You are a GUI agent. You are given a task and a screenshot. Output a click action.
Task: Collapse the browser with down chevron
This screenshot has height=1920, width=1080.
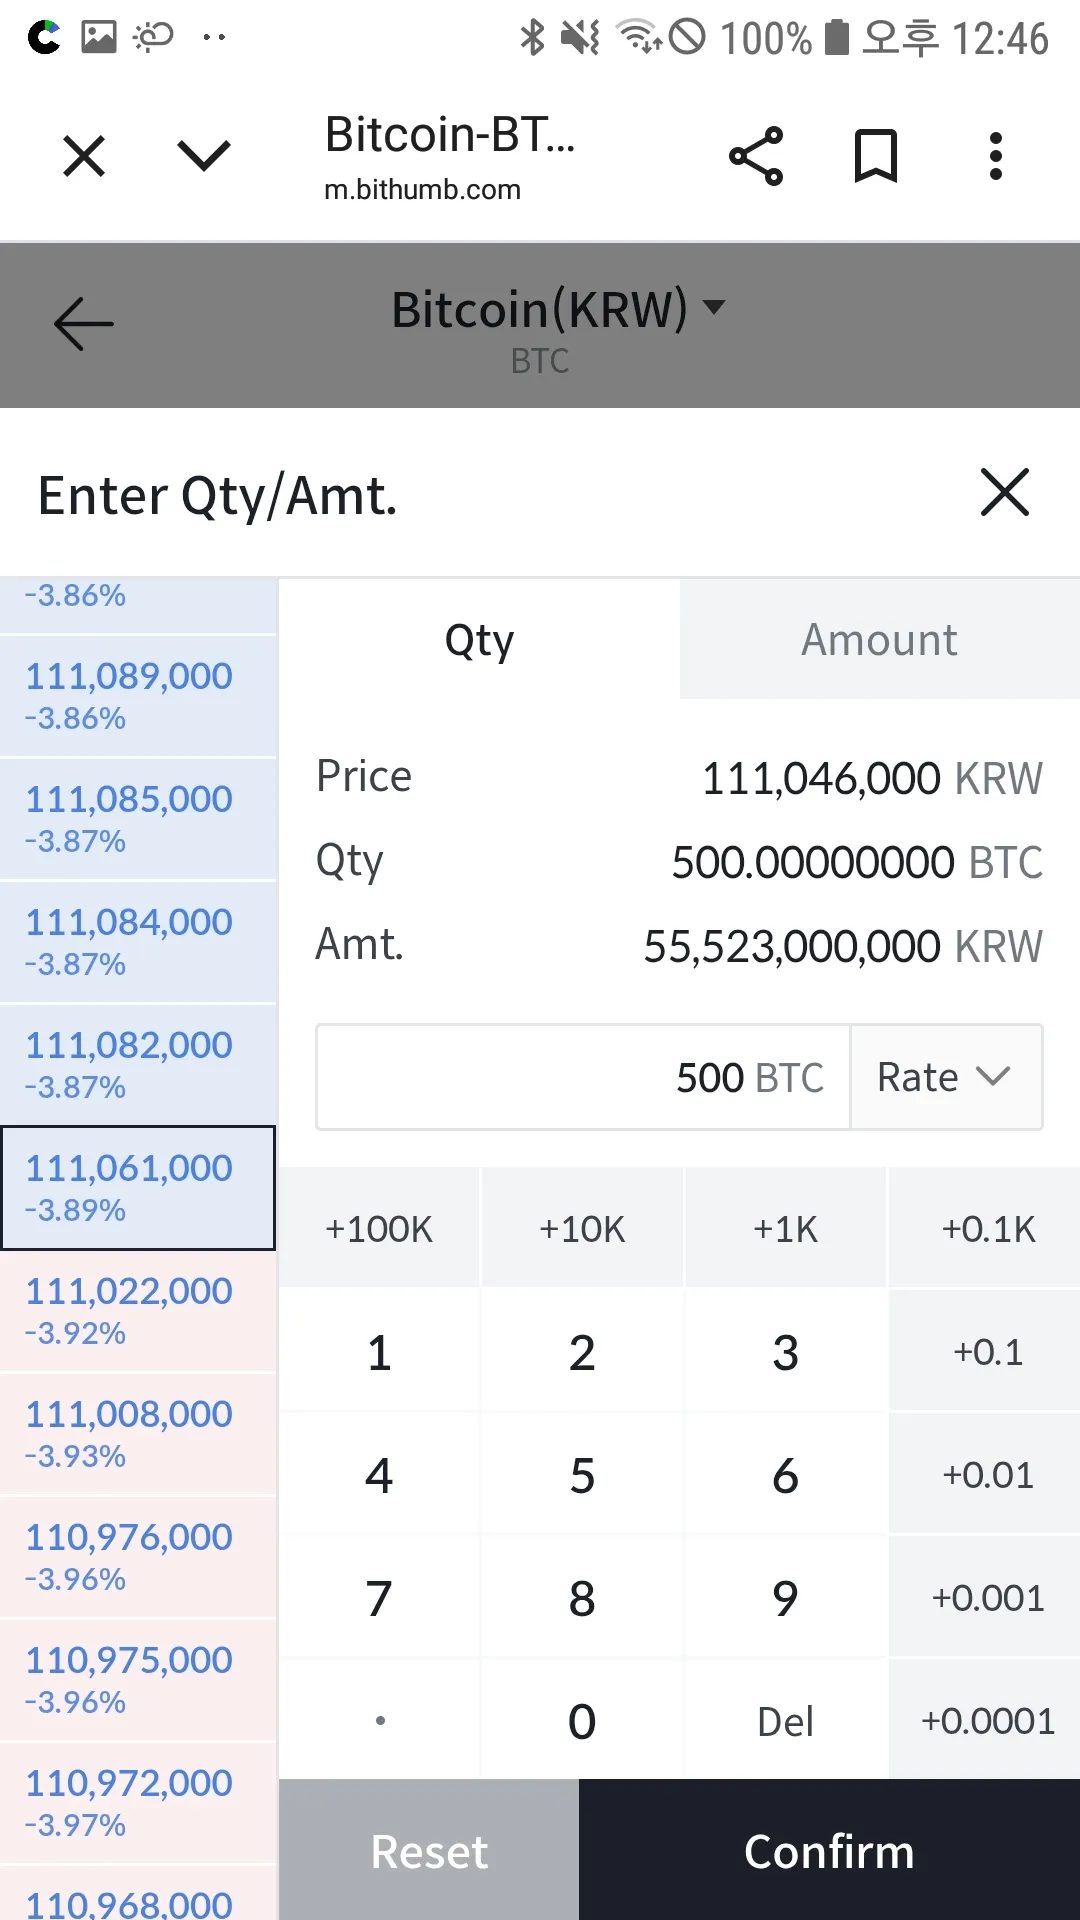tap(204, 157)
